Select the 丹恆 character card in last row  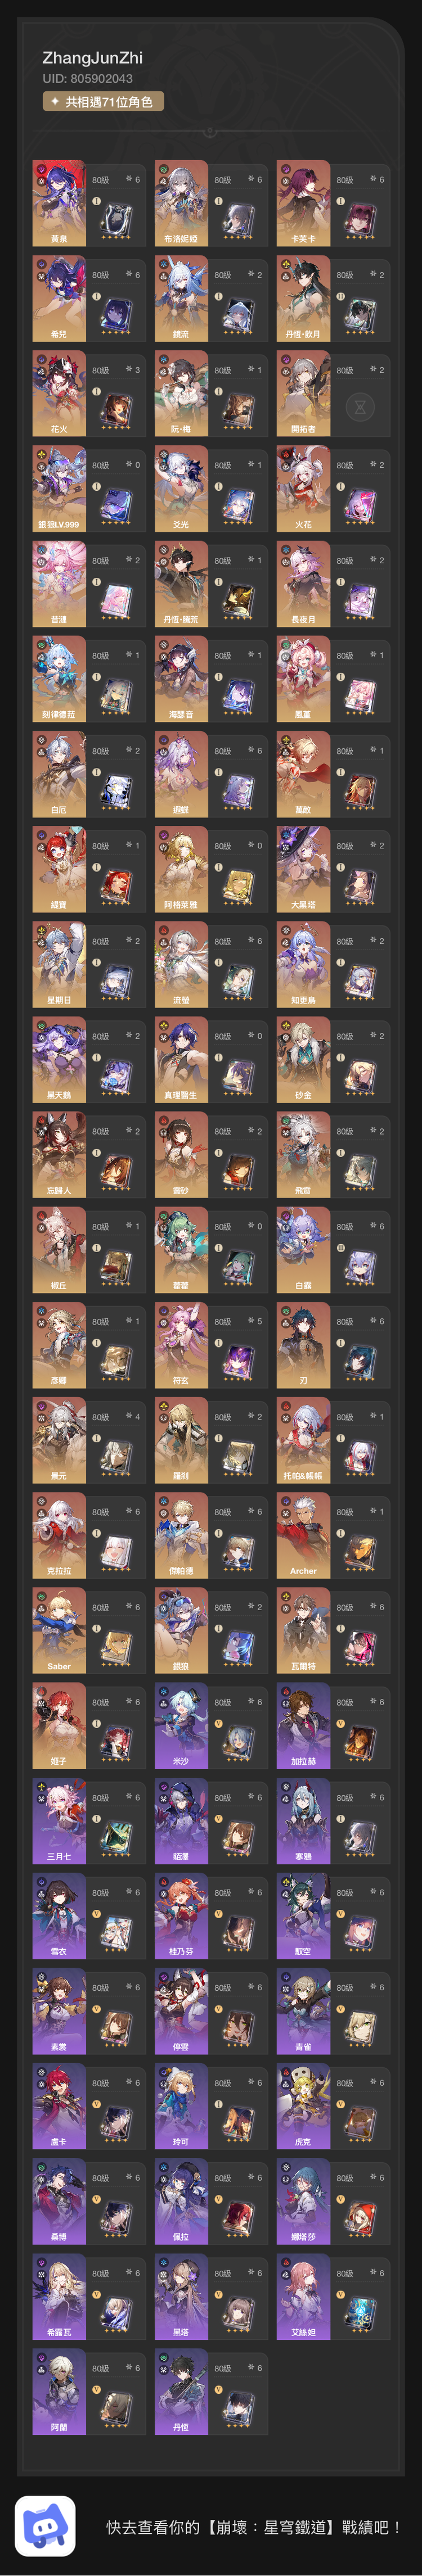tap(211, 2392)
